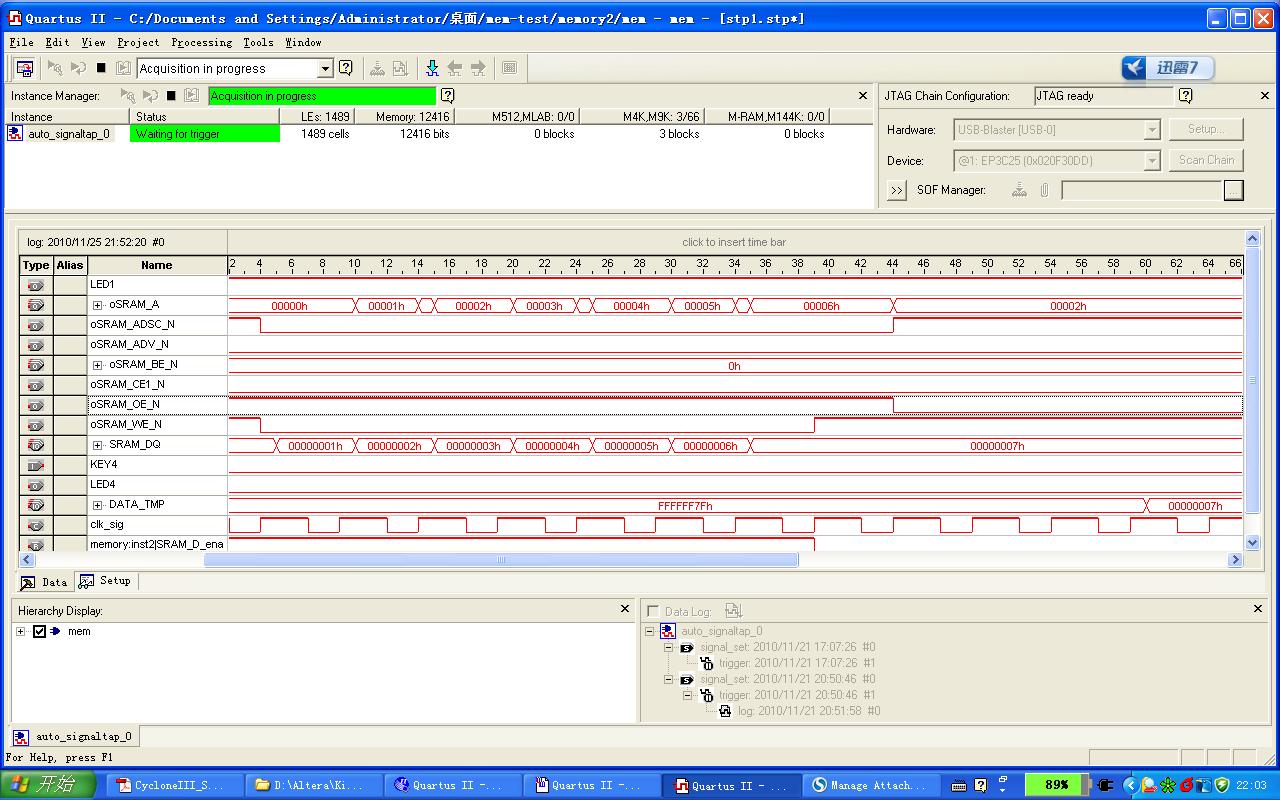Click the blue Program Device download arrow icon
Screen dimensions: 1280x800
tap(432, 68)
